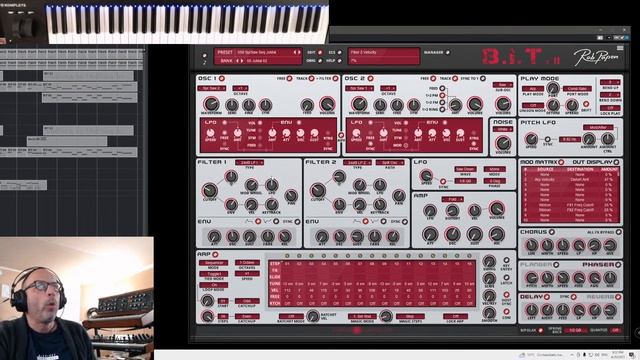Open the preset MANAGER
The width and height of the screenshot is (640, 360).
(448, 52)
